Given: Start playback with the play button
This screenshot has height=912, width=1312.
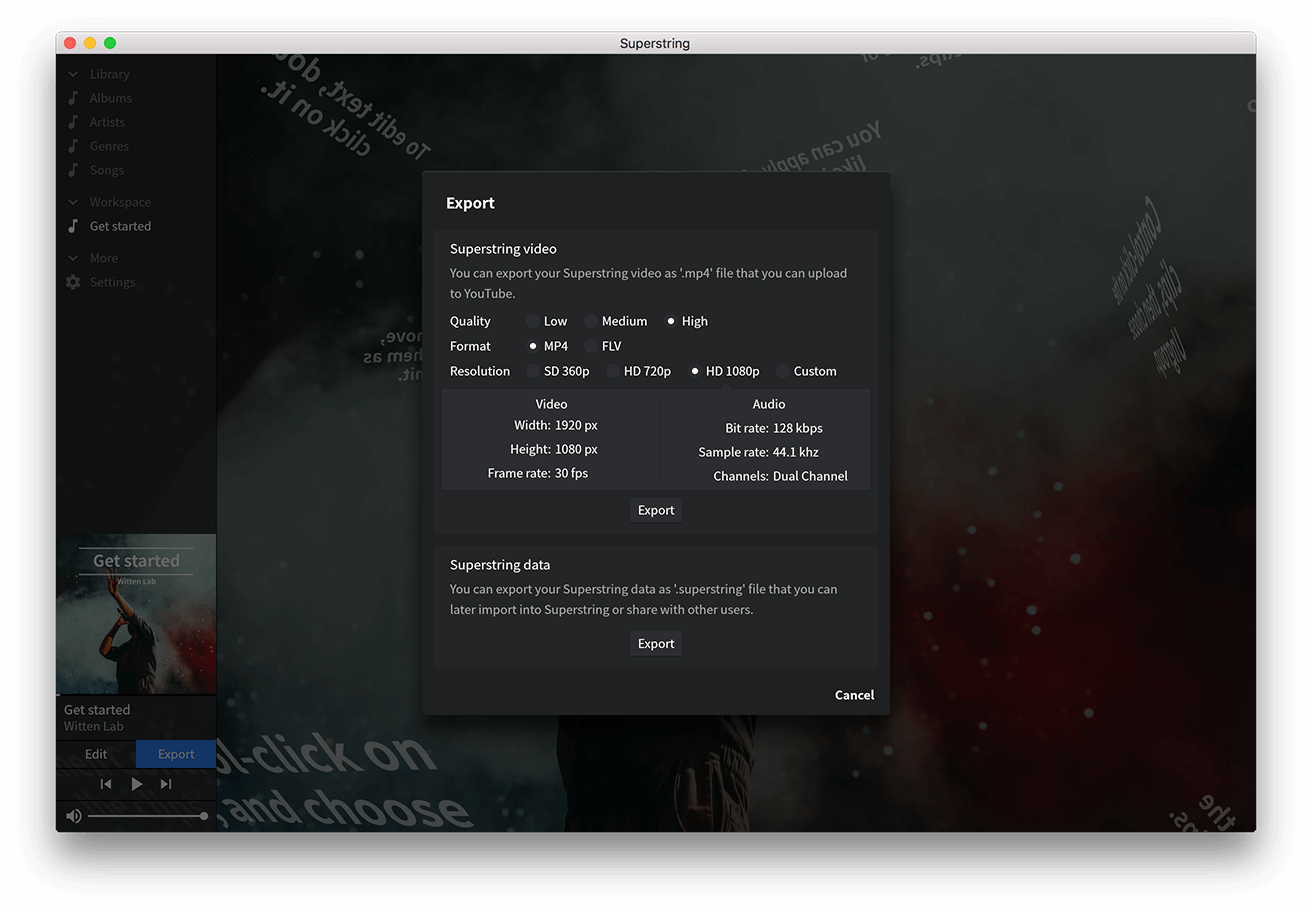Looking at the screenshot, I should (x=137, y=784).
